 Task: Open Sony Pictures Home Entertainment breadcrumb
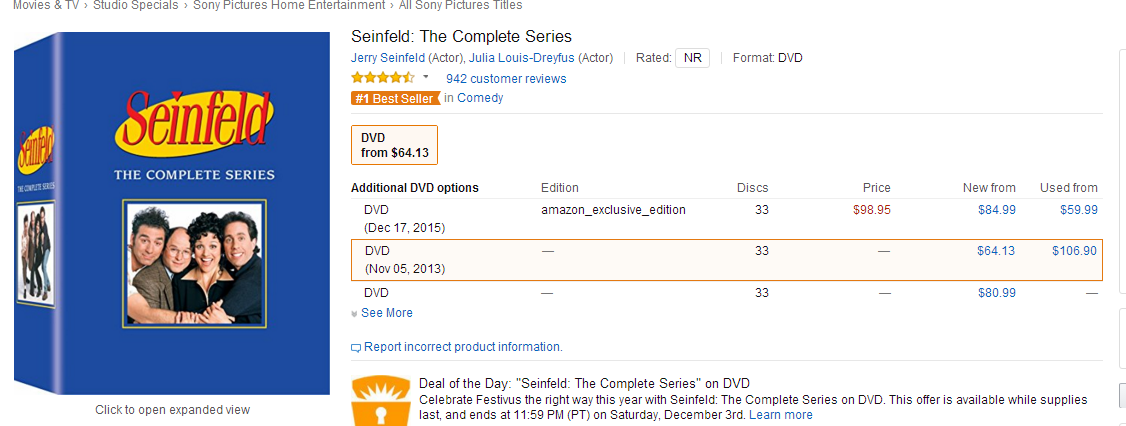[289, 5]
